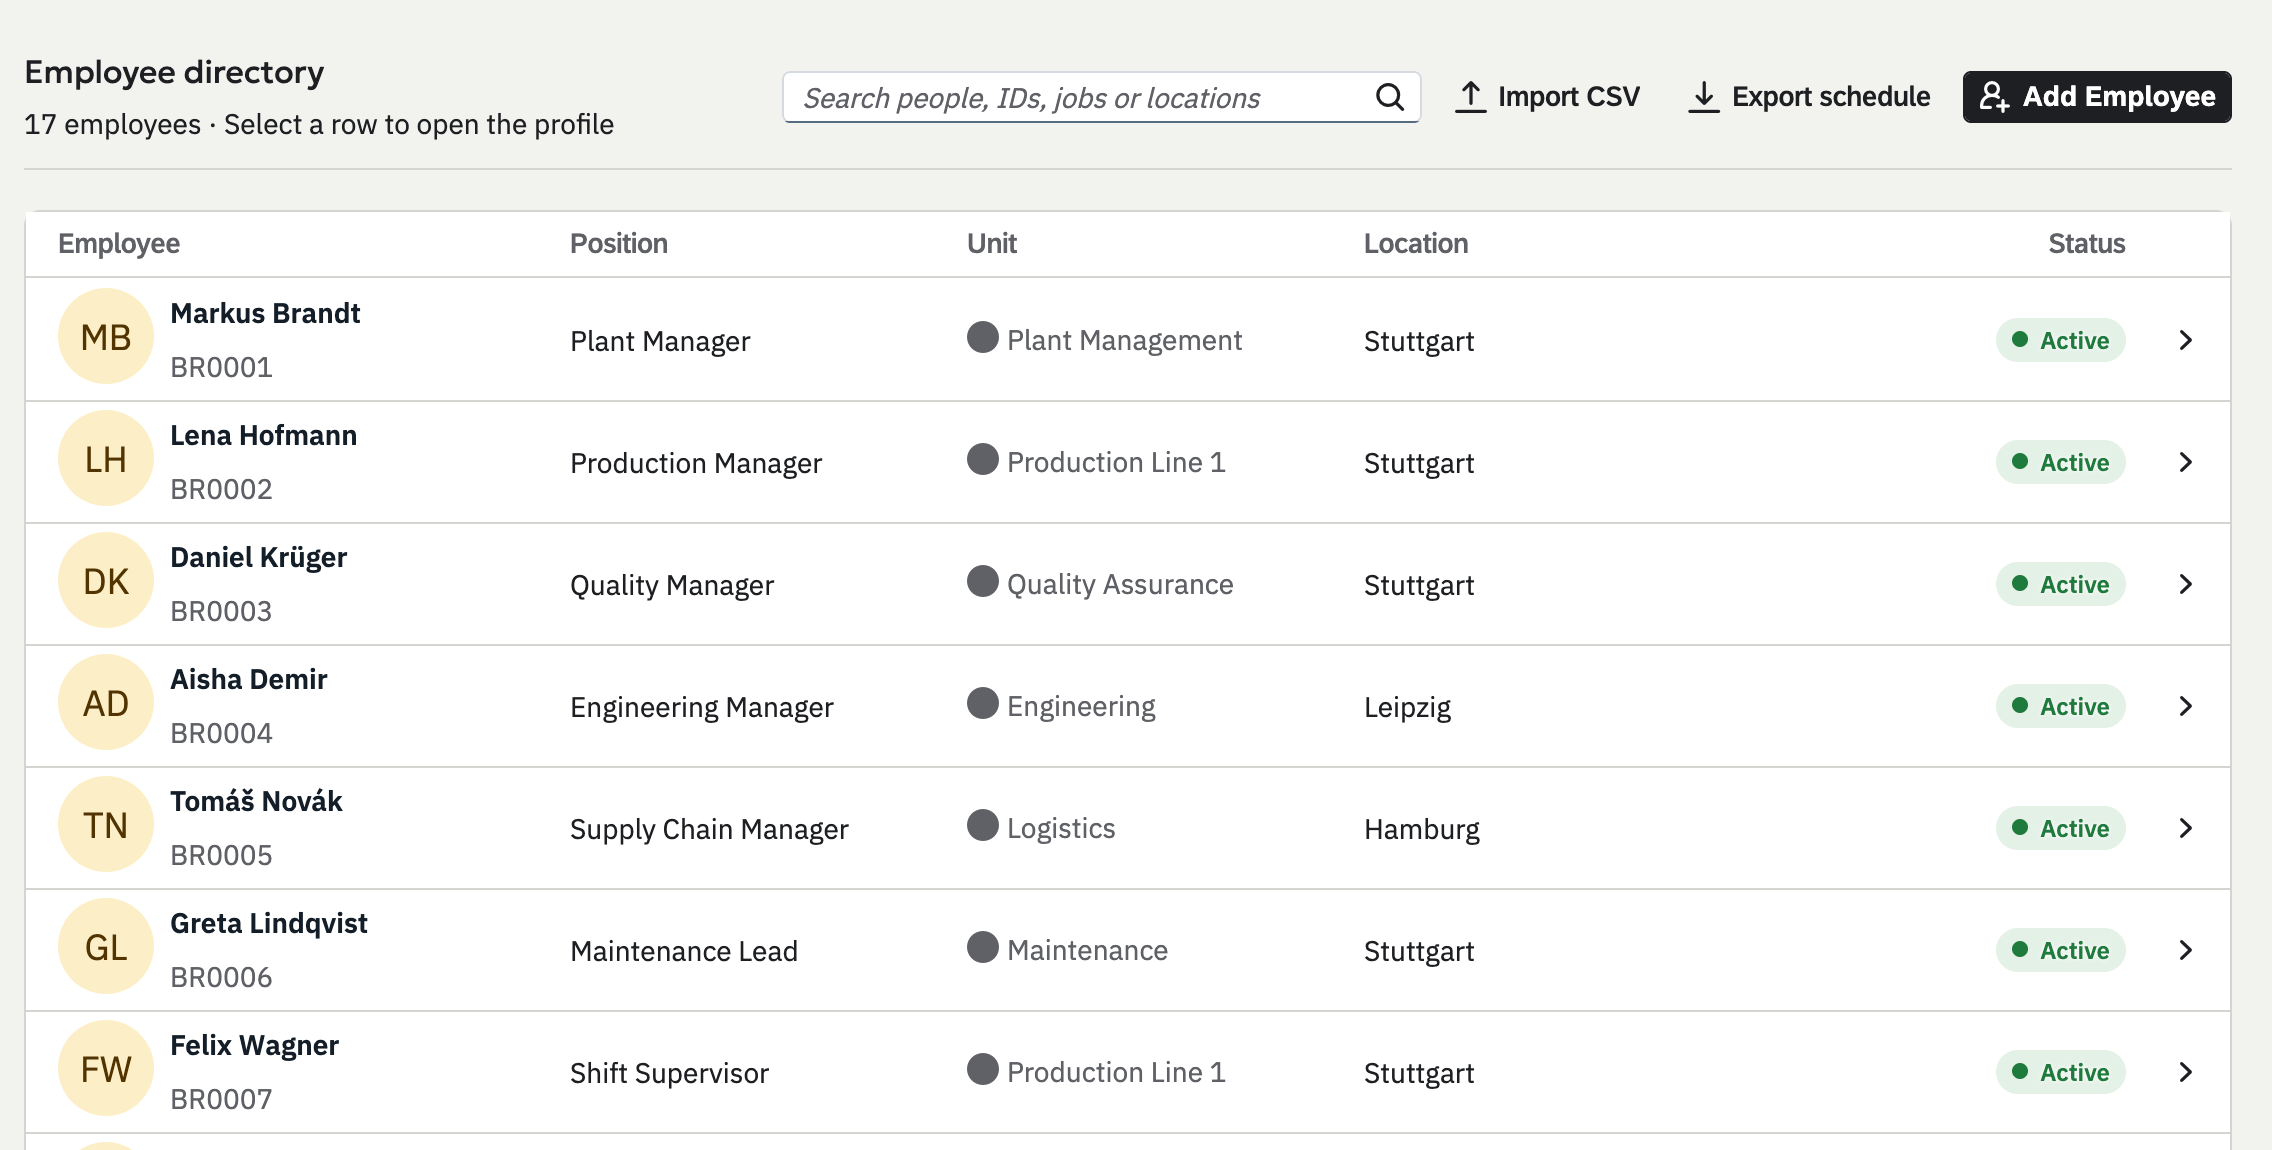Click the Export schedule button
This screenshot has width=2272, height=1150.
pos(1809,97)
